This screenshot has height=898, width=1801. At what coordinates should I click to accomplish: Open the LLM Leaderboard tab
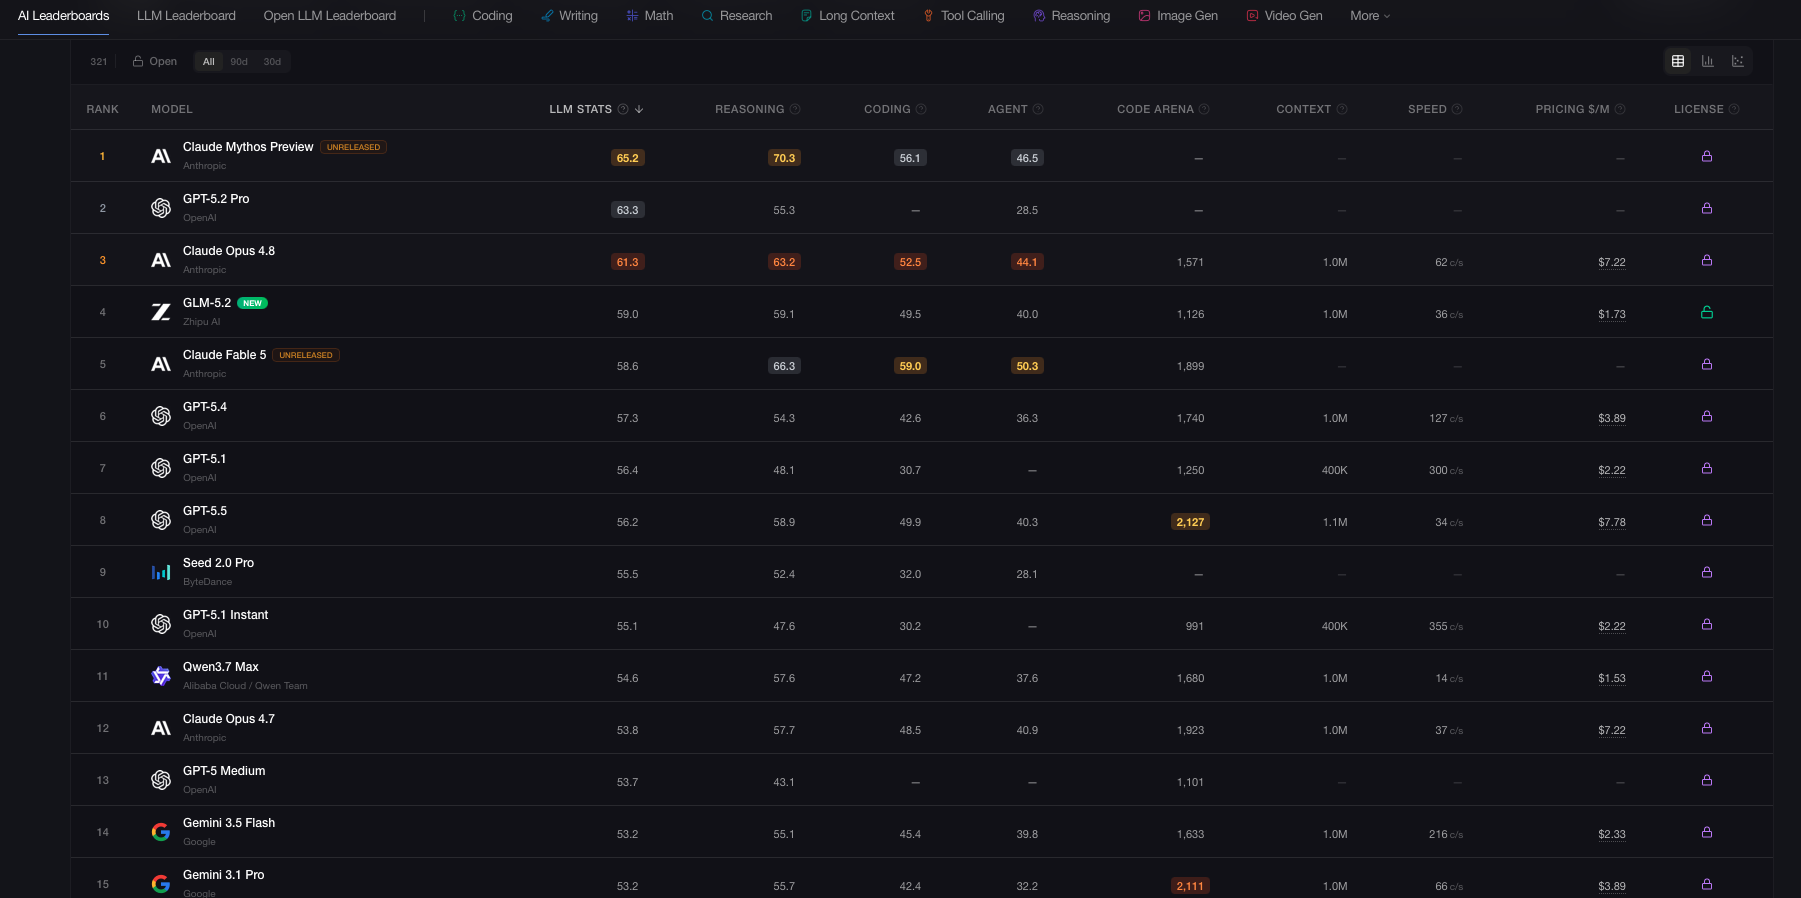coord(186,16)
